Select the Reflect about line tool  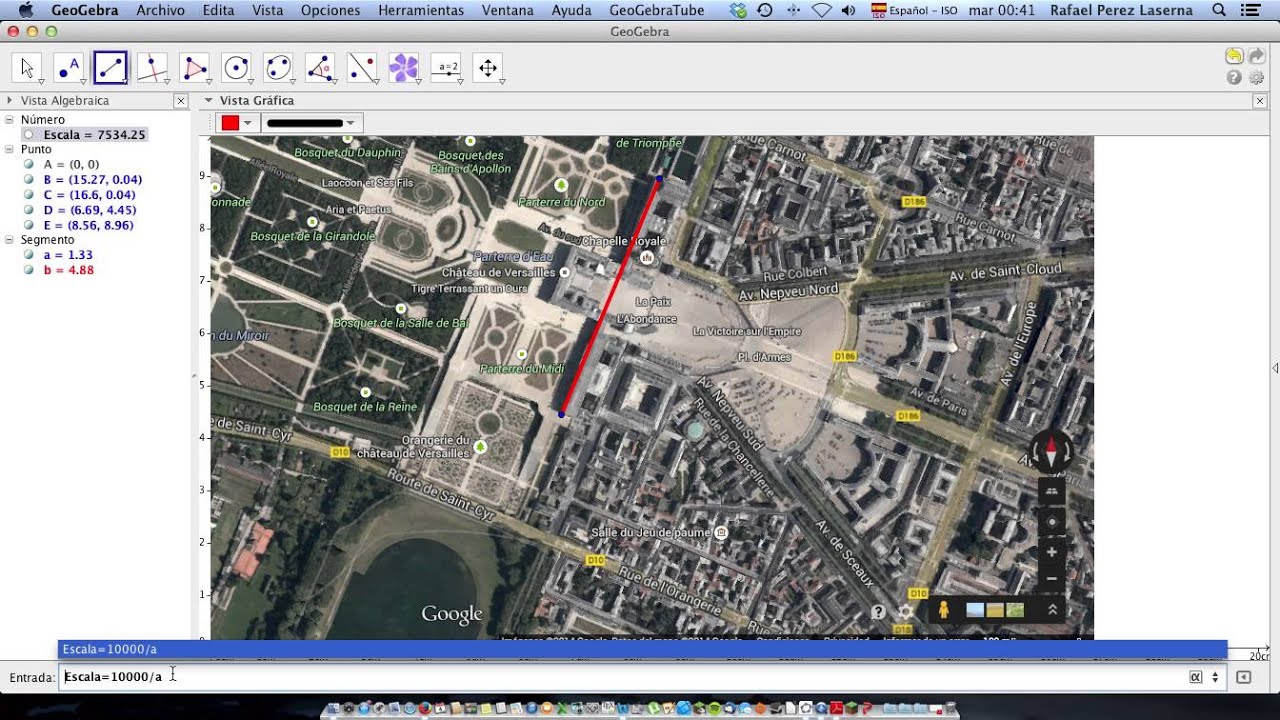pyautogui.click(x=363, y=68)
